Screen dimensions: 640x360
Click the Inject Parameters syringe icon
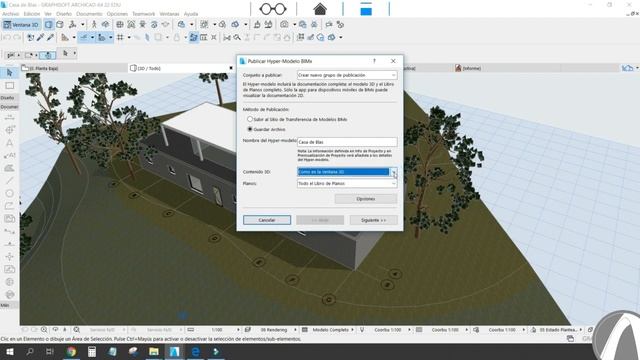click(x=50, y=38)
